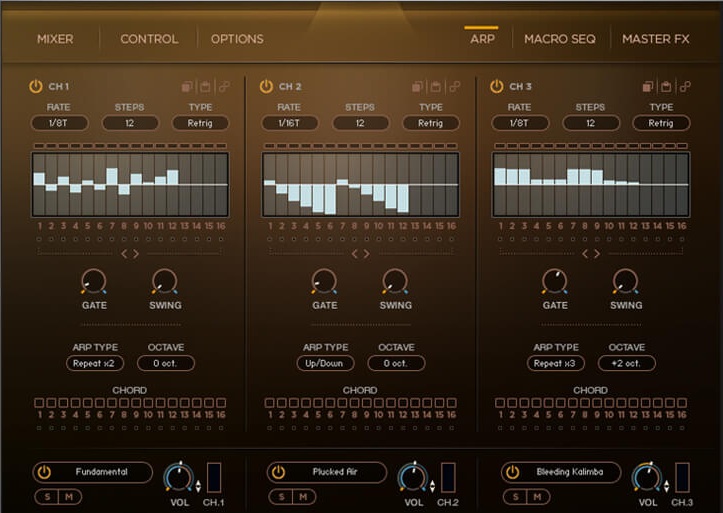Screen dimensions: 723x513
Task: Click the CH 2 link icon
Action: [x=455, y=87]
